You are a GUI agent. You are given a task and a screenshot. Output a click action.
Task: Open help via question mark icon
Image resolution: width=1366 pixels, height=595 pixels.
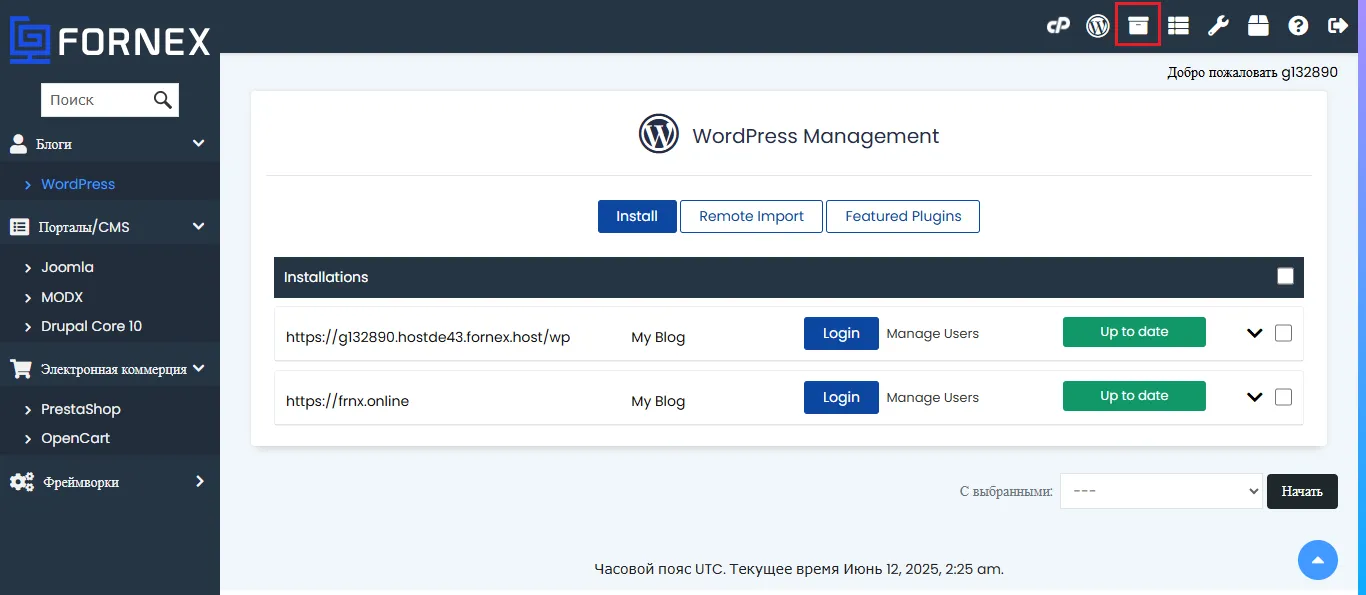click(1298, 26)
